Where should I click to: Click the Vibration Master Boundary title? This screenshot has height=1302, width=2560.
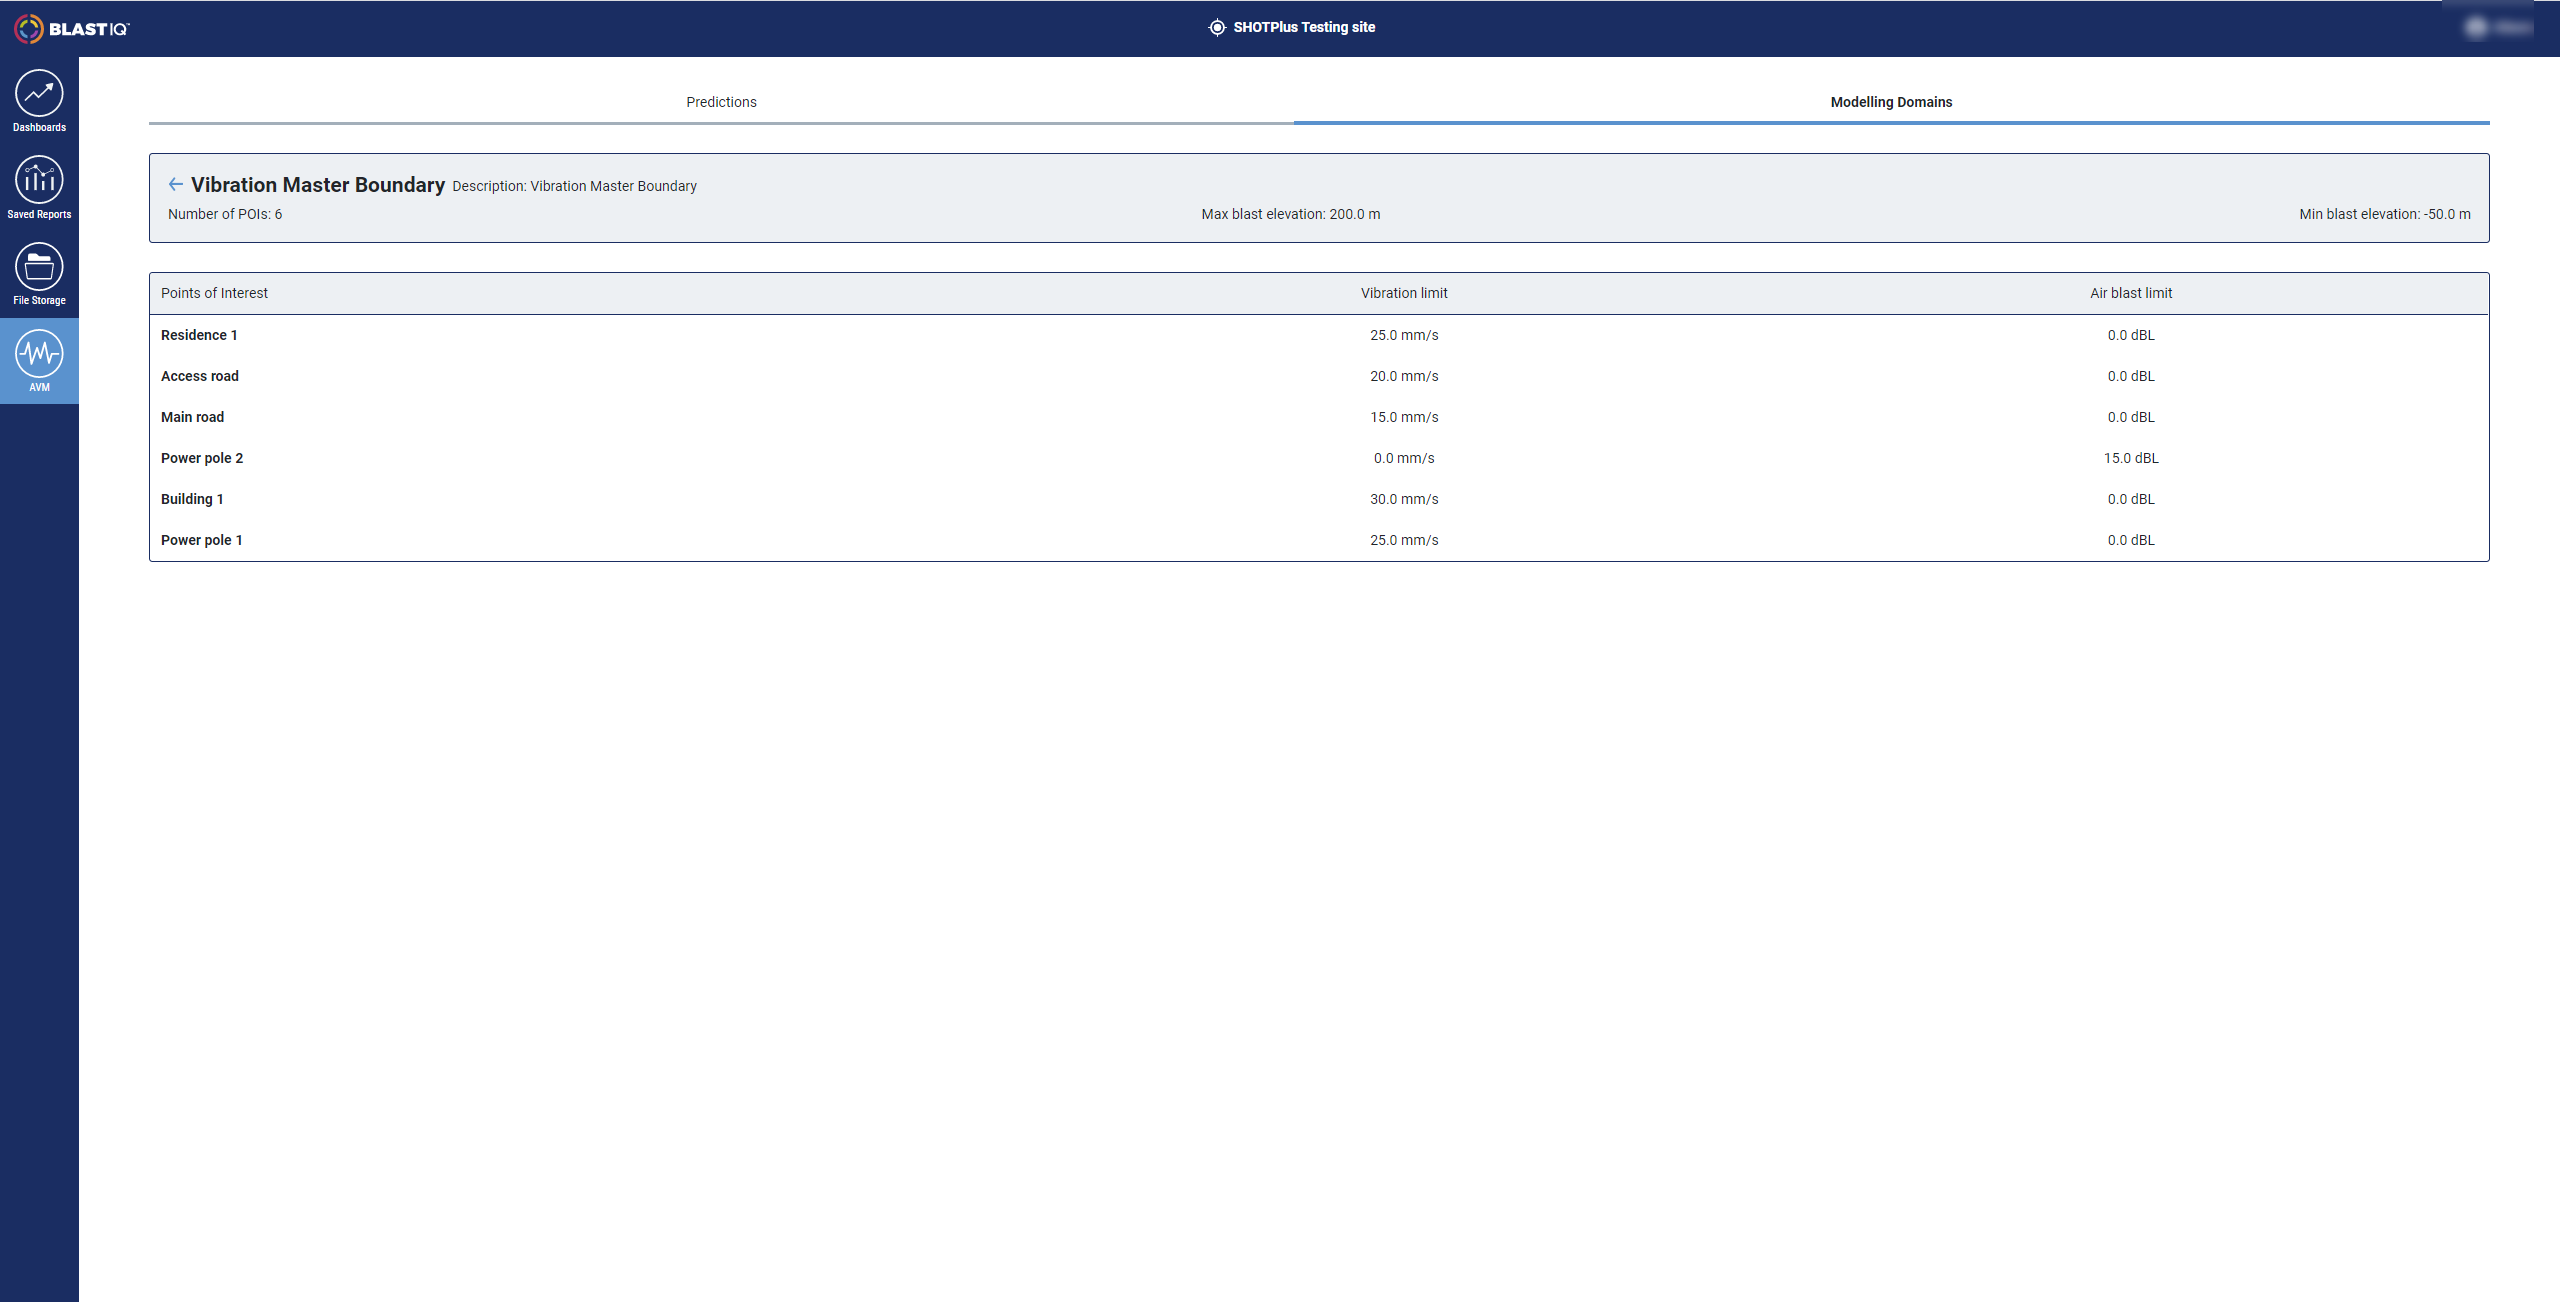pos(318,185)
